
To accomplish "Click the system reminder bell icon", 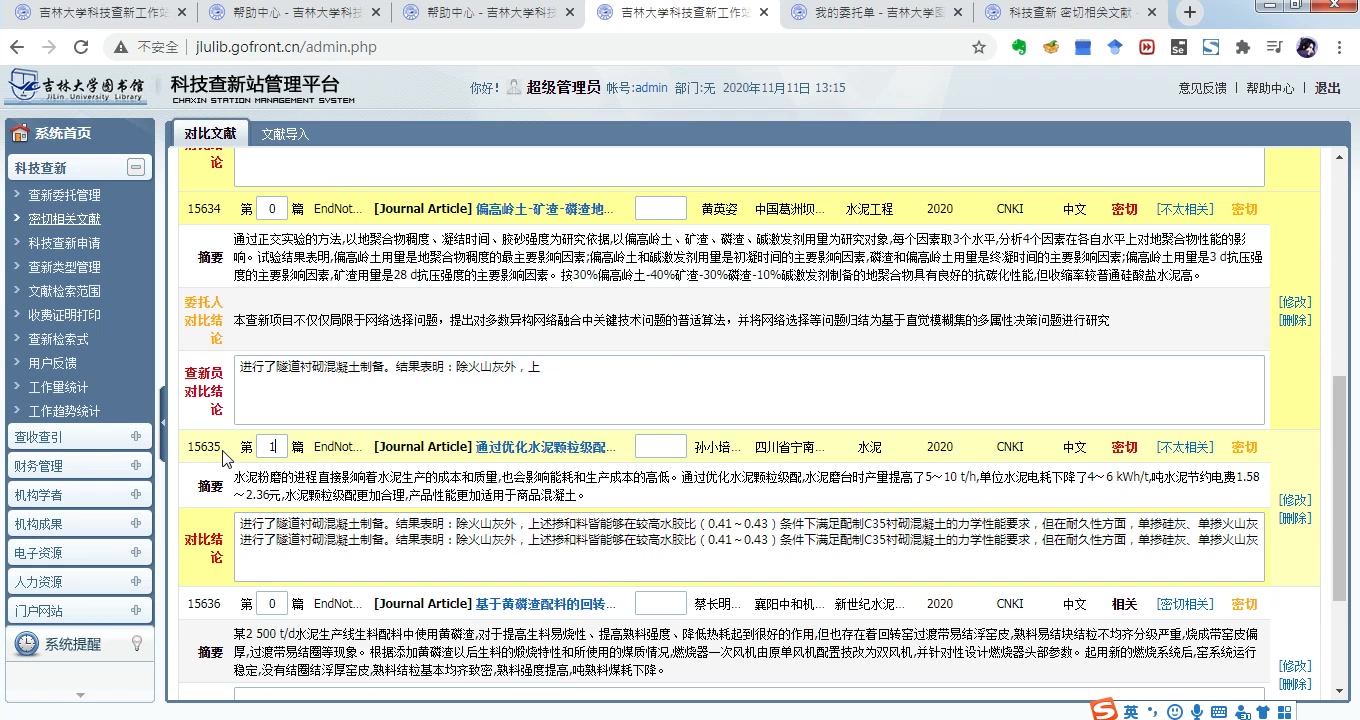I will [27, 644].
